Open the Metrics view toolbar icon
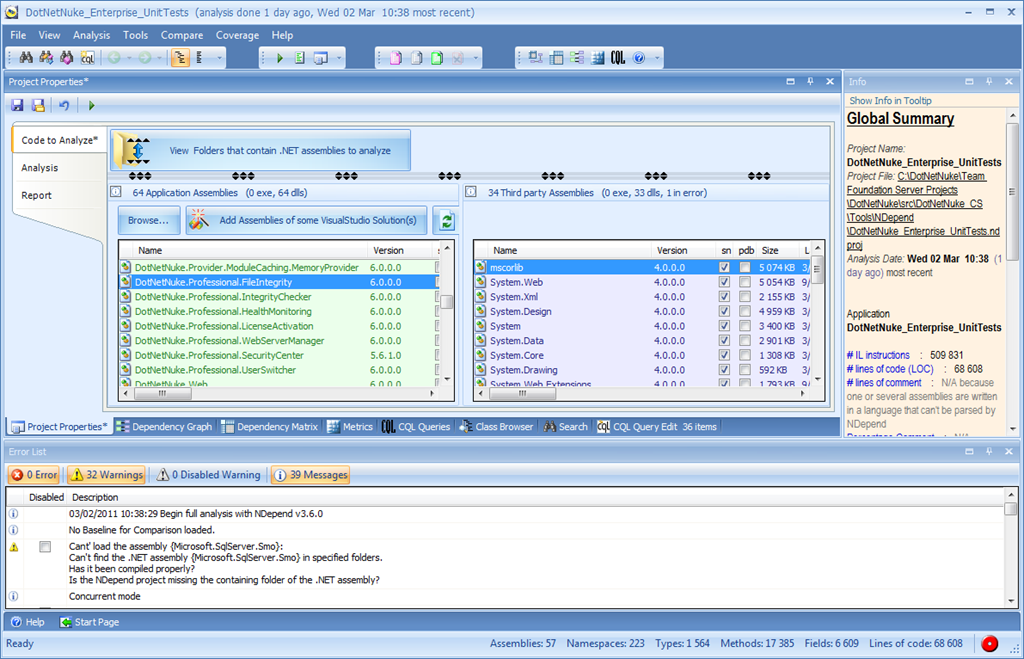Viewport: 1024px width, 659px height. click(x=598, y=58)
